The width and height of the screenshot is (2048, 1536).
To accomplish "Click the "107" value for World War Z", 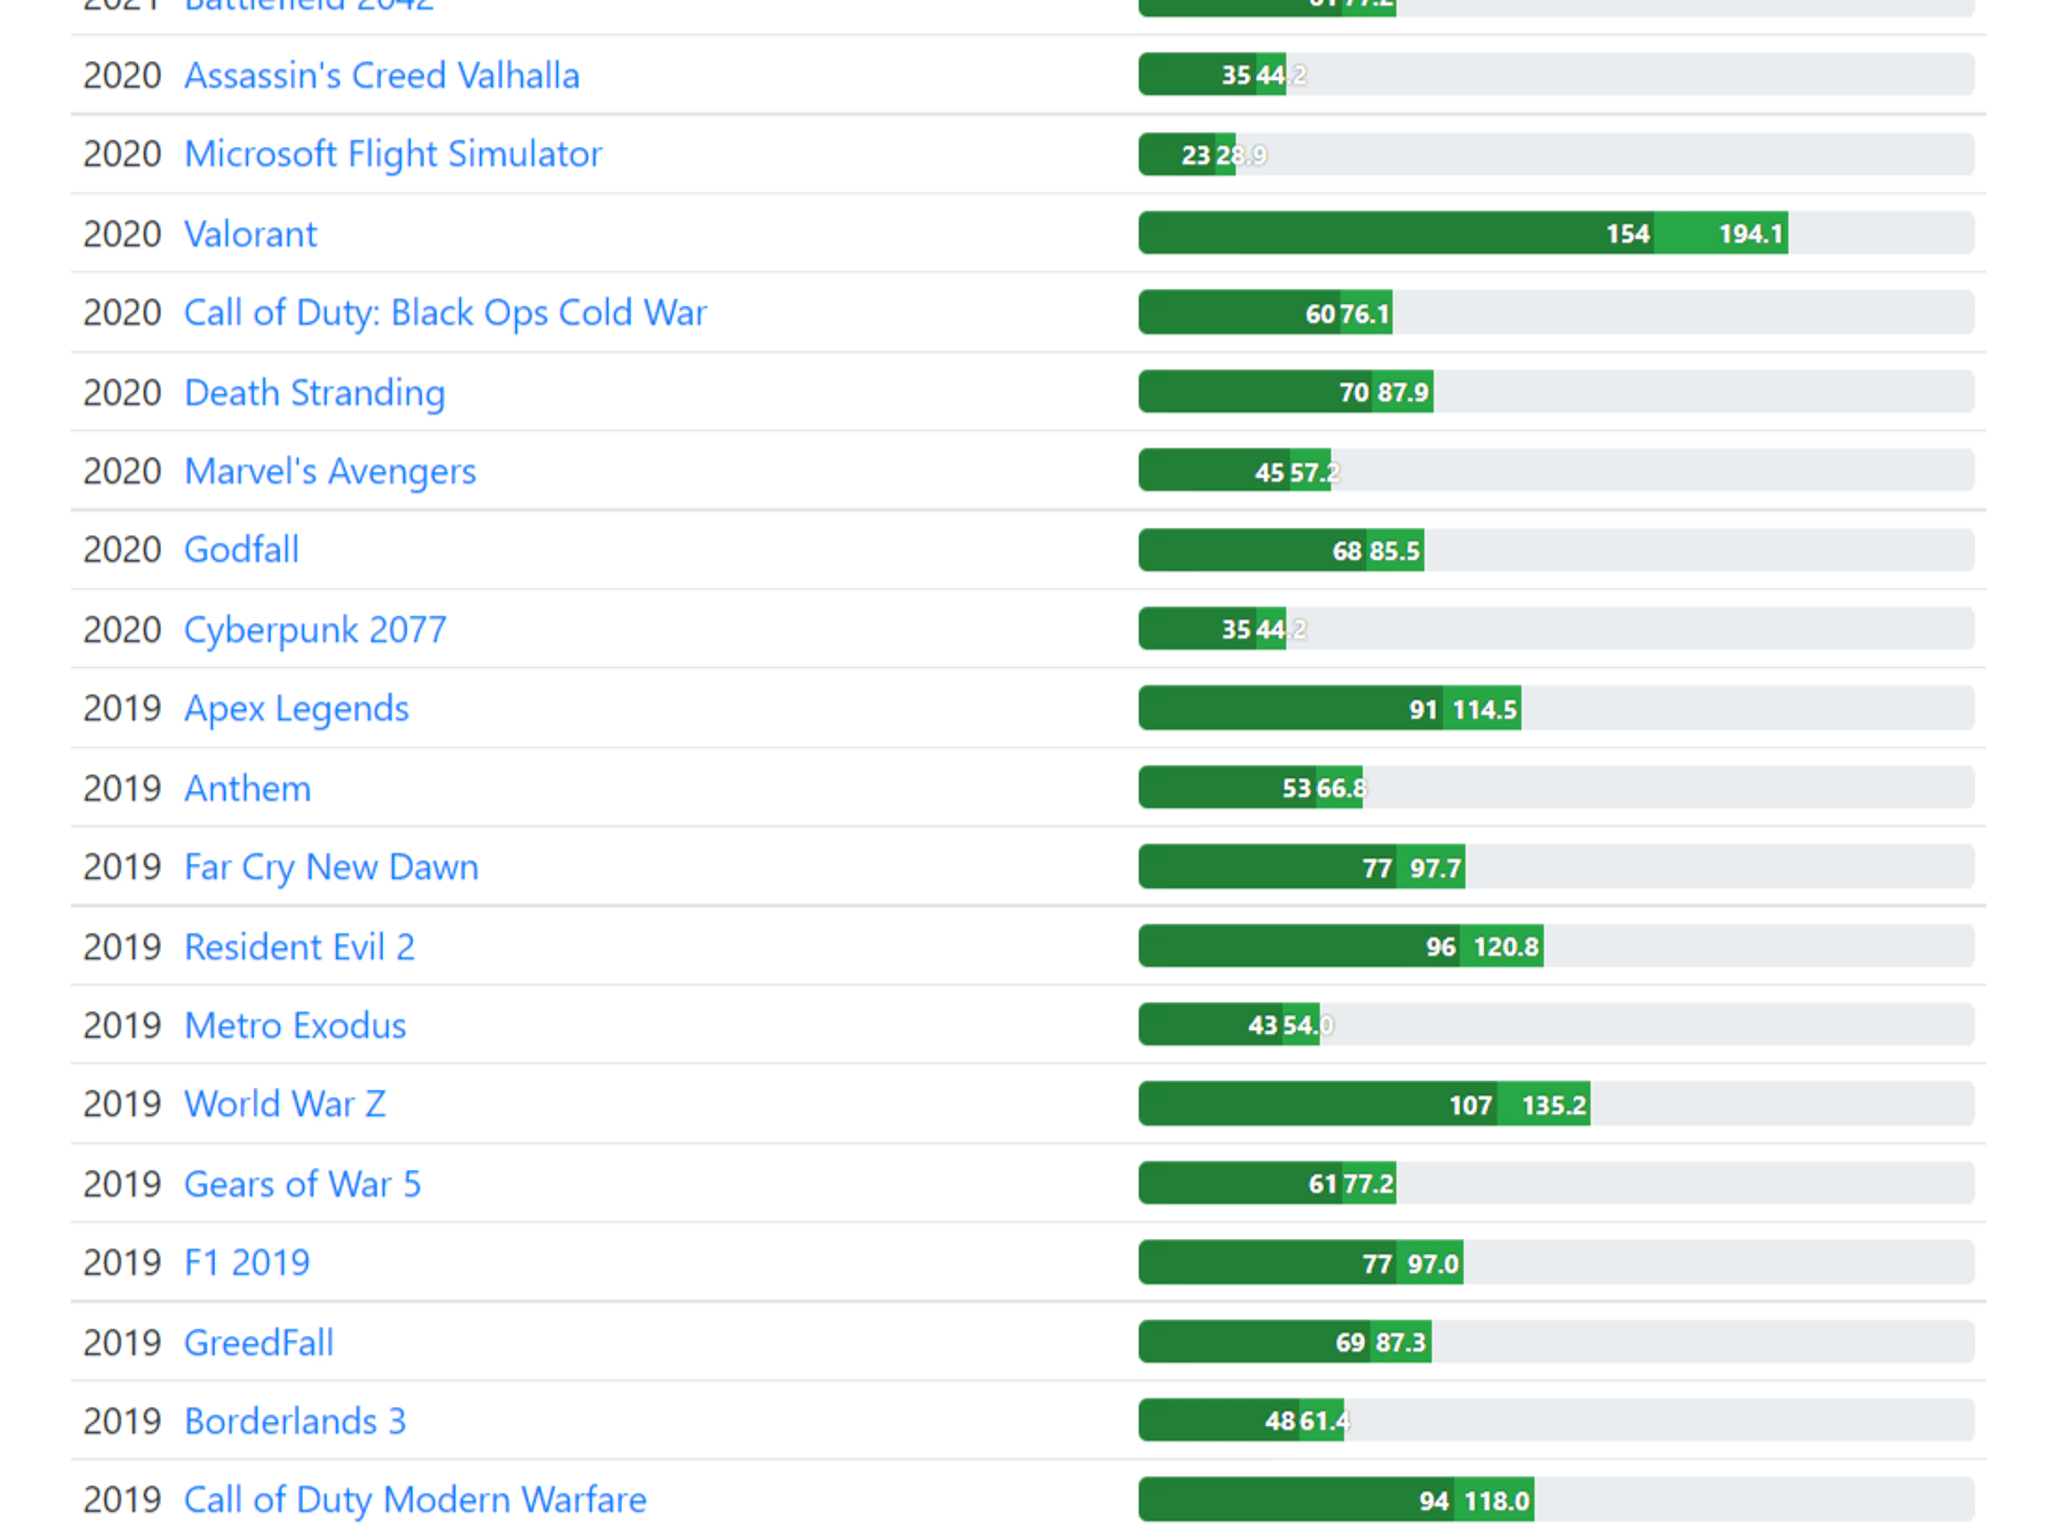I will pyautogui.click(x=1470, y=1104).
